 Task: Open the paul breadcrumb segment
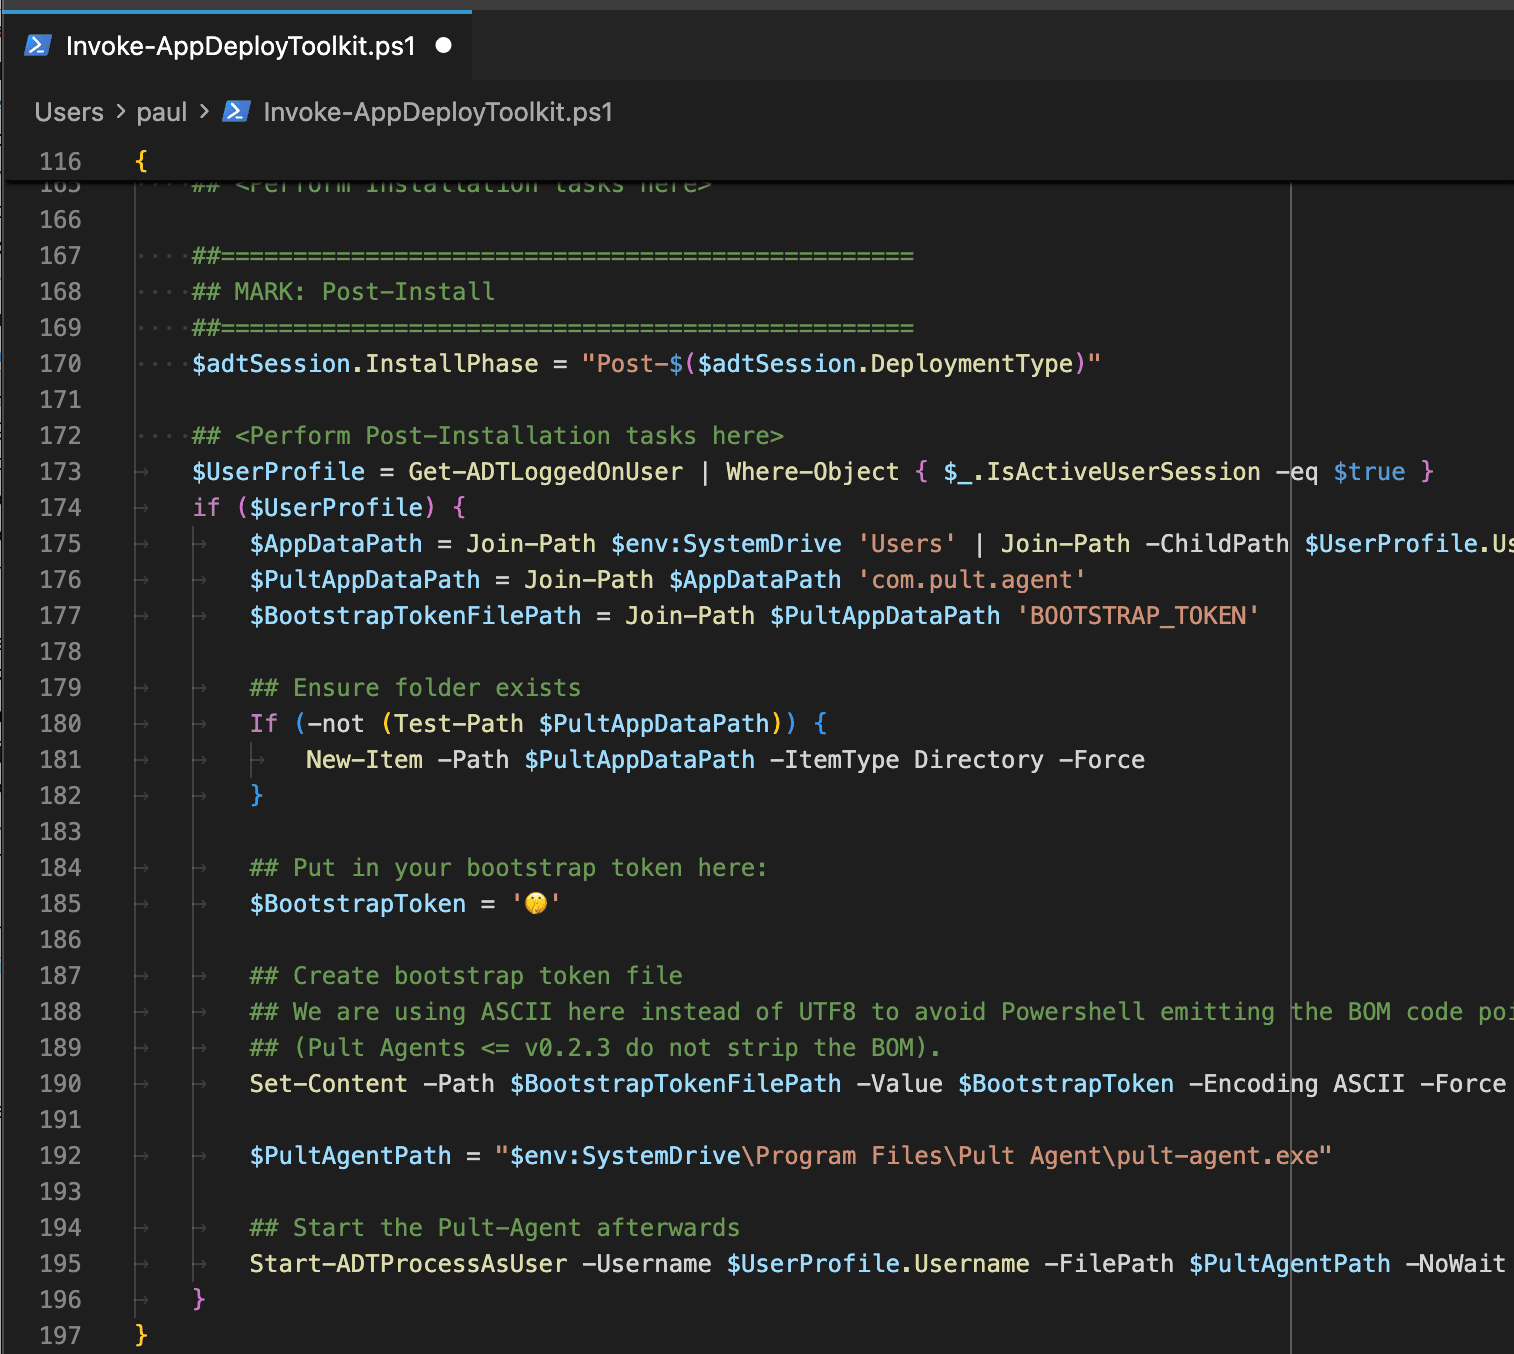pos(162,112)
